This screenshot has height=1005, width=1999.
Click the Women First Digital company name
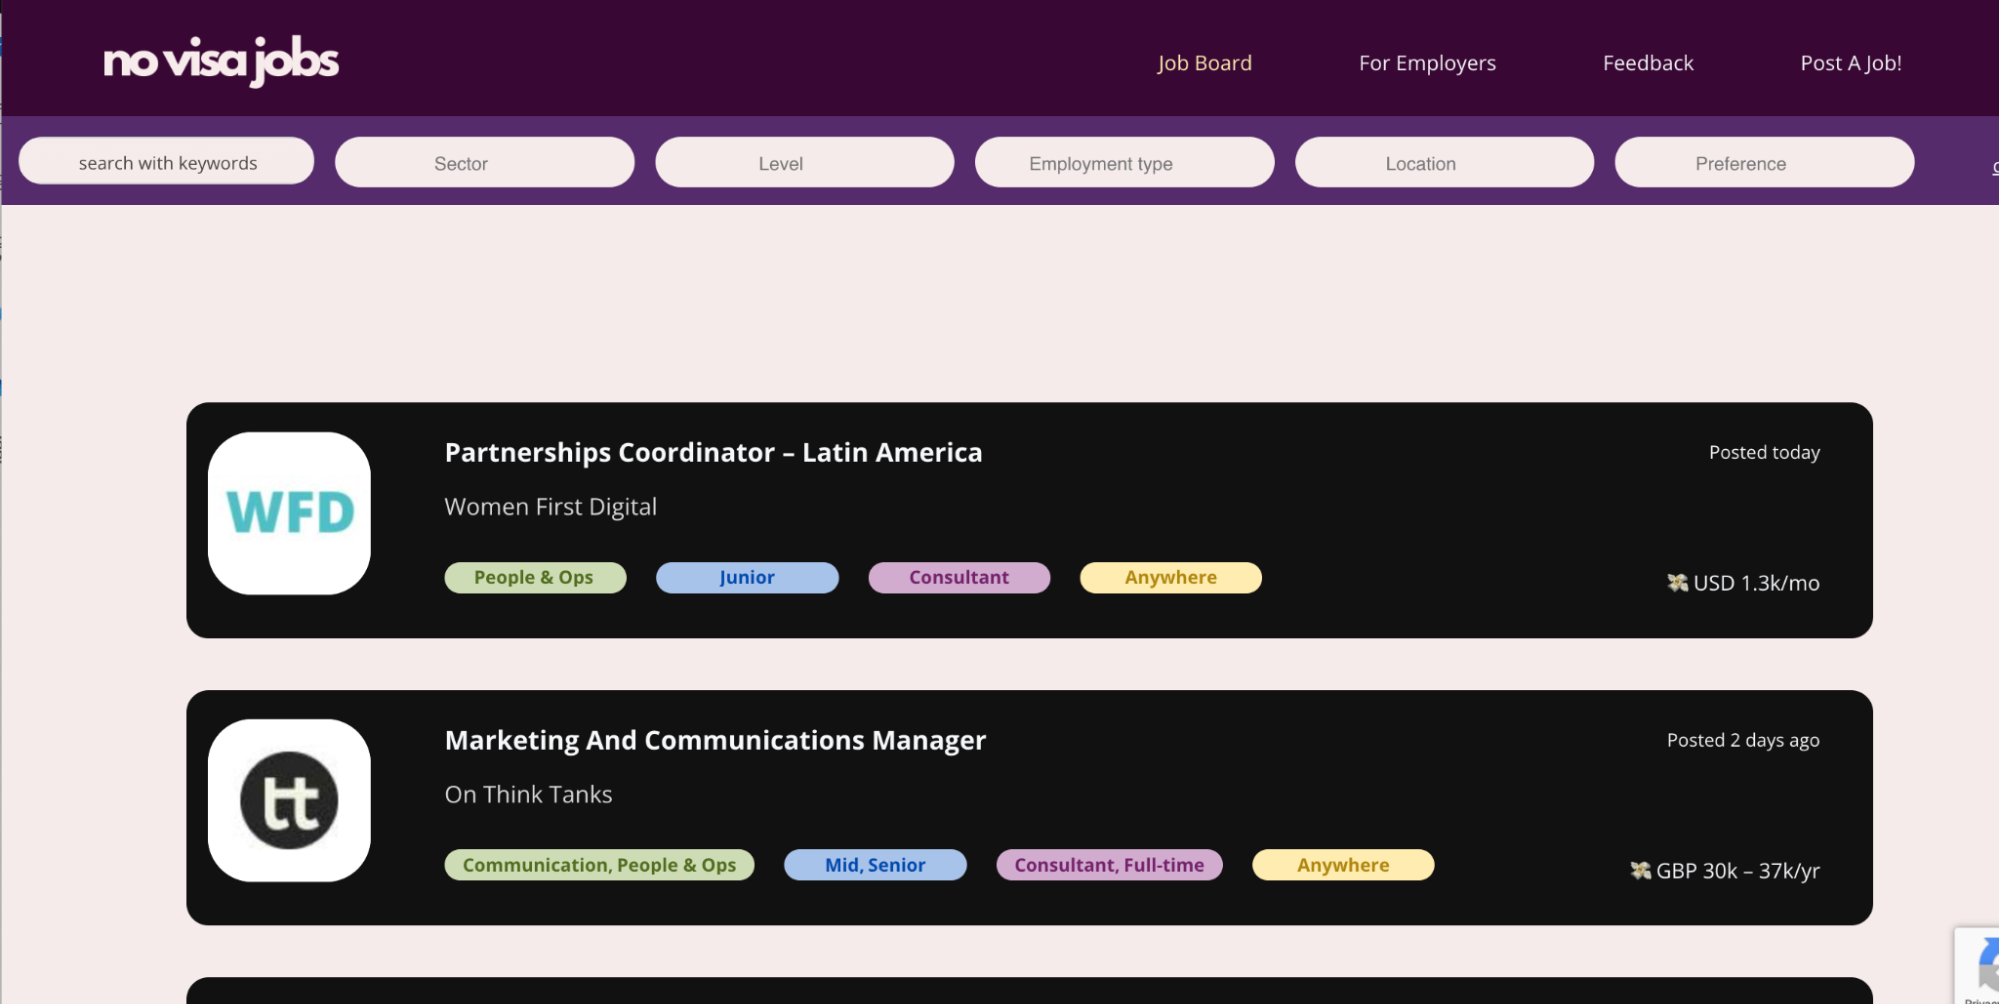pyautogui.click(x=550, y=507)
